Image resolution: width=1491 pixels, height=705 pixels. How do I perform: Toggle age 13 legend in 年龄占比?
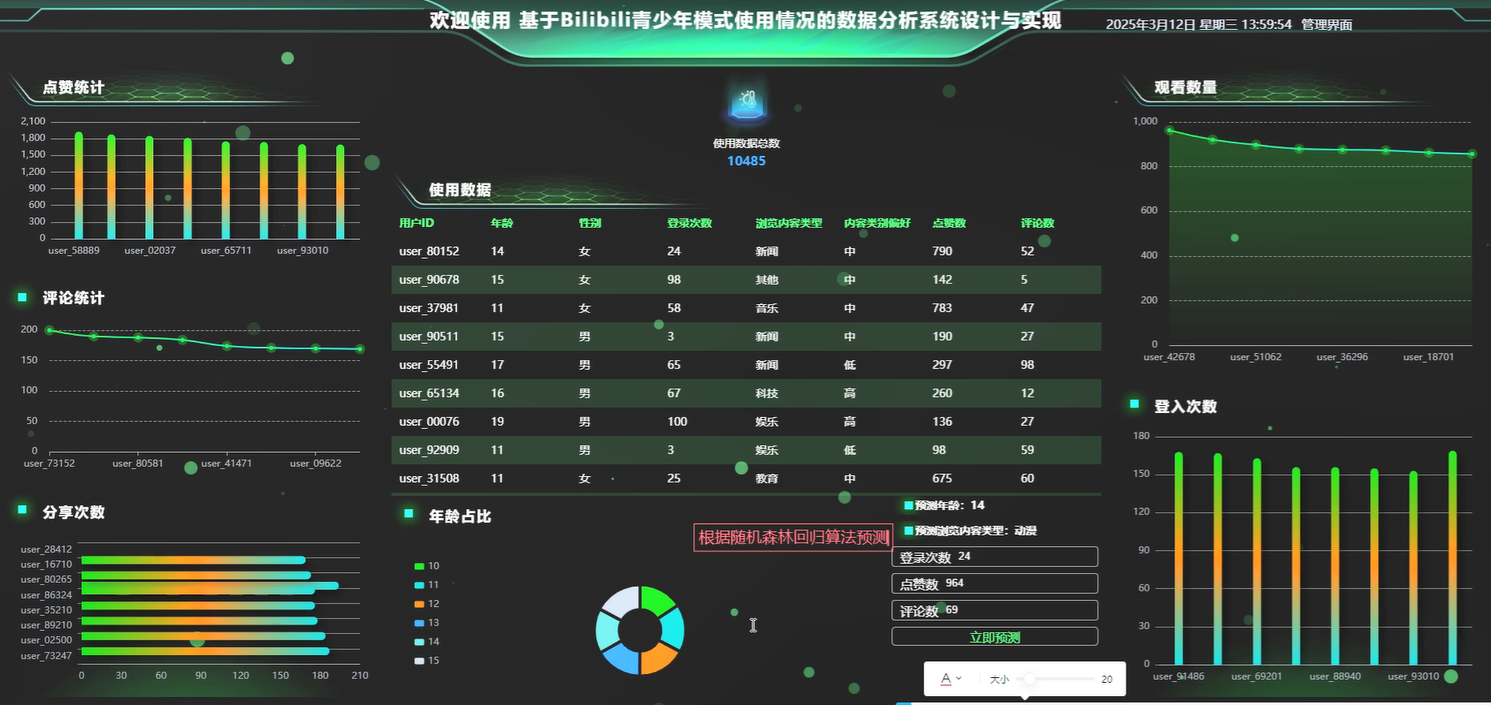(427, 623)
